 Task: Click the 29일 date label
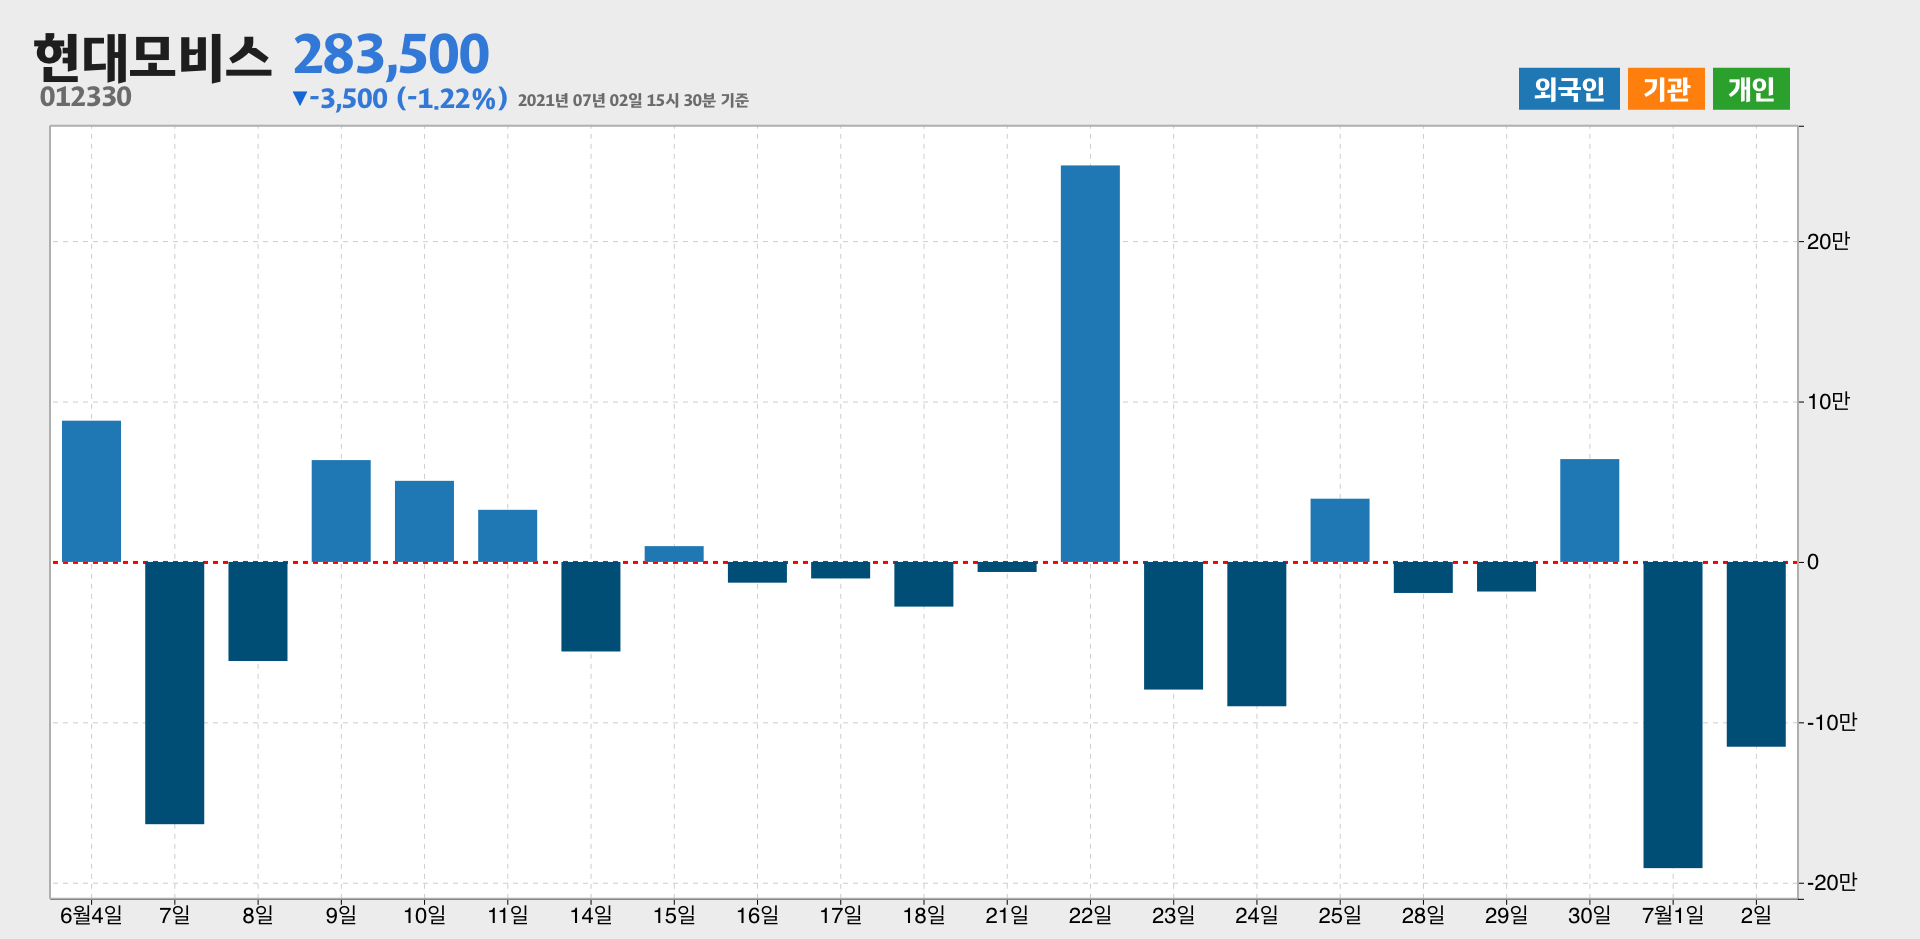point(1506,915)
